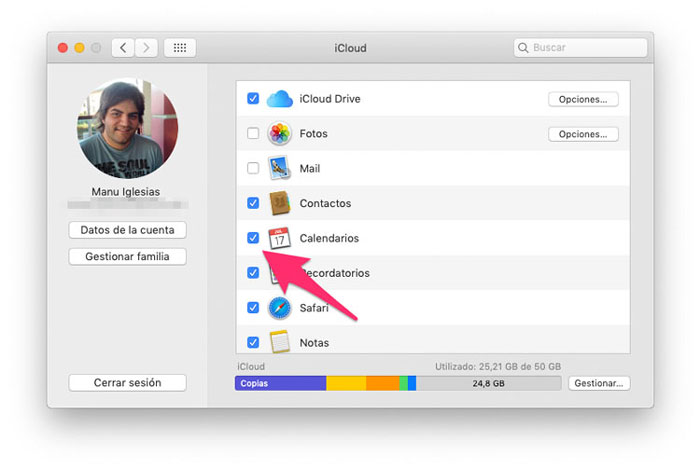The width and height of the screenshot is (700, 469).
Task: Enable the Mail checkbox
Action: pyautogui.click(x=253, y=168)
